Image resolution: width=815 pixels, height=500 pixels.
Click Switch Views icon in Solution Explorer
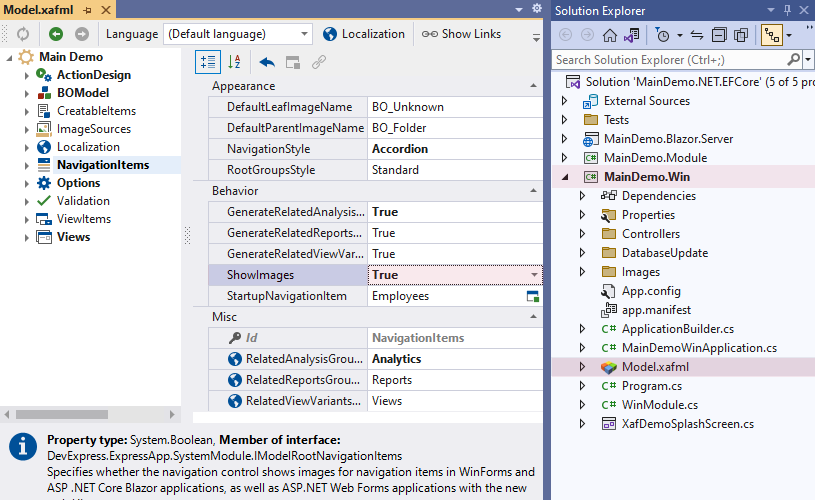(632, 35)
